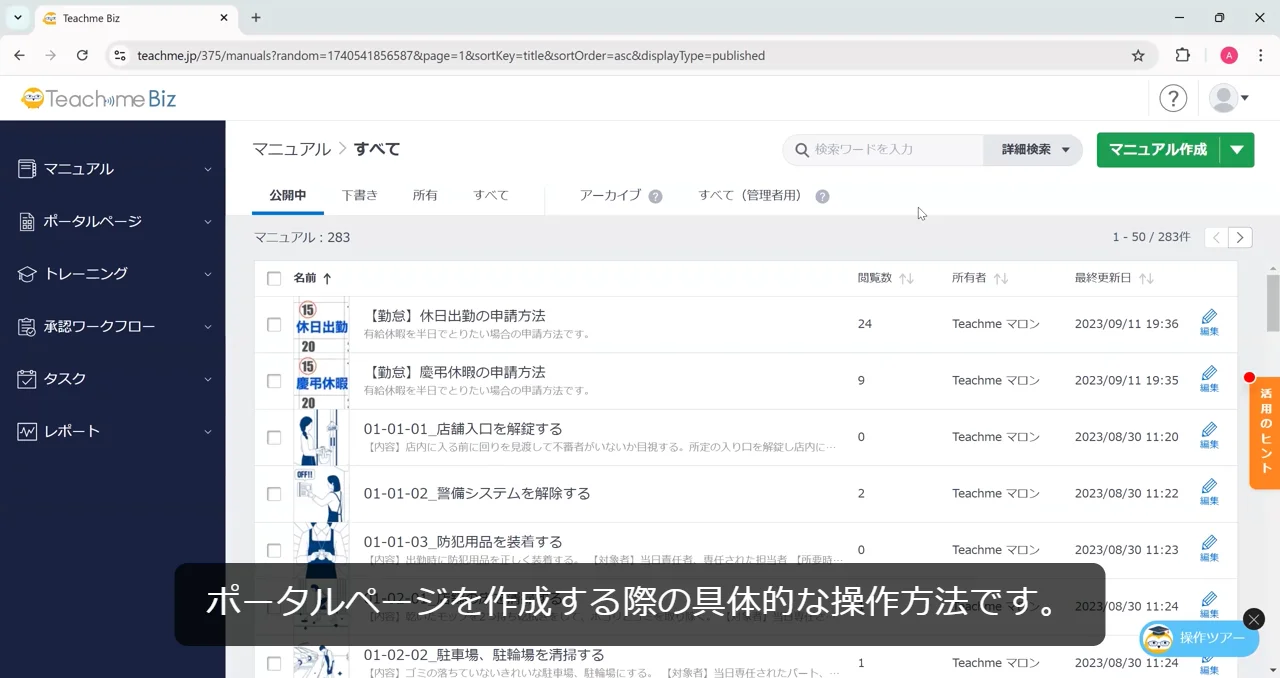
Task: Go to the next page arrow
Action: pyautogui.click(x=1240, y=237)
